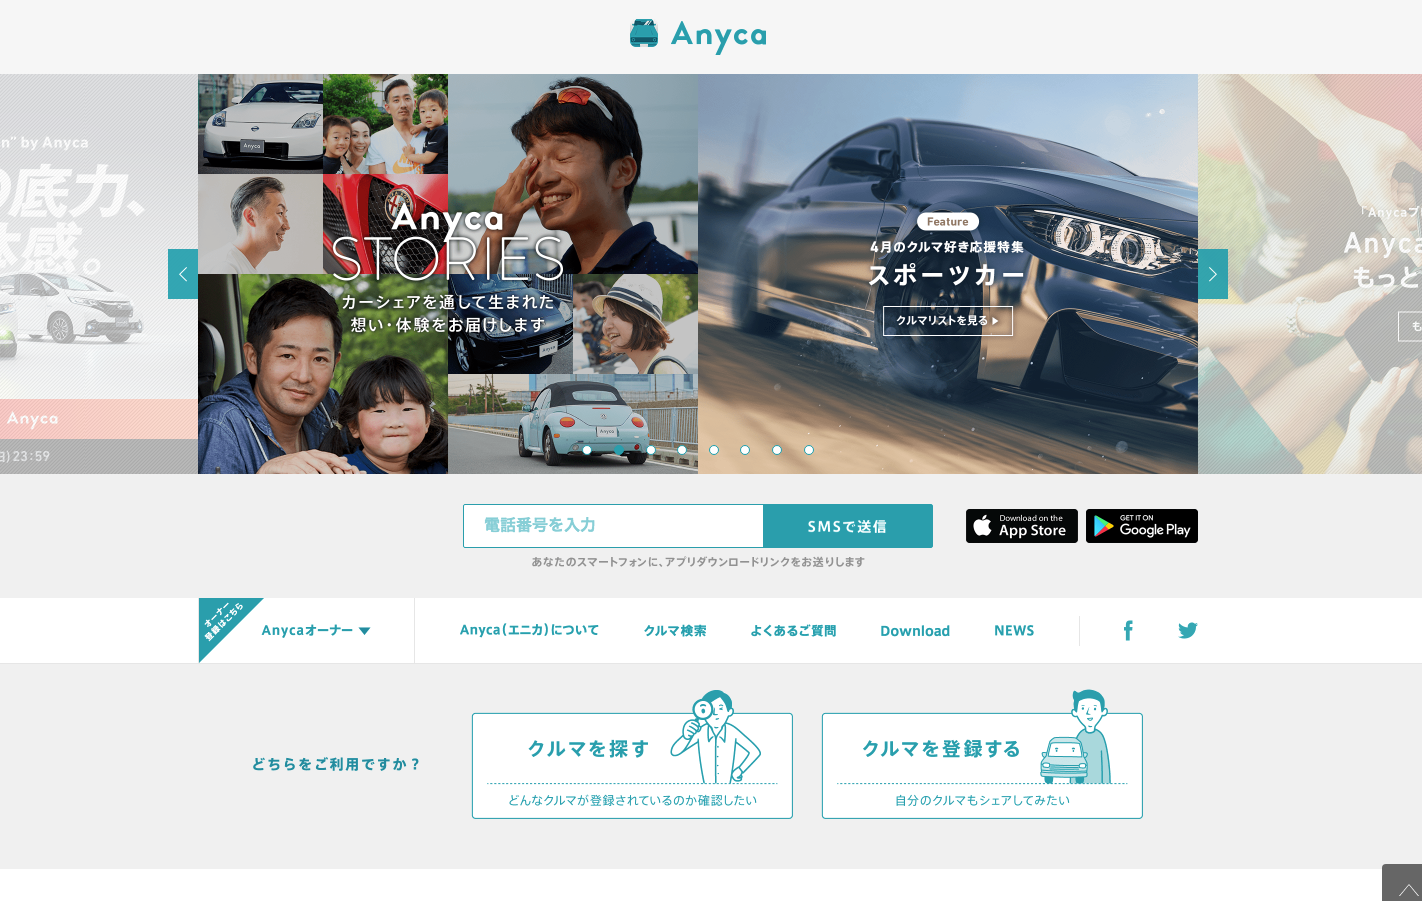Click the phone number input field

point(613,526)
